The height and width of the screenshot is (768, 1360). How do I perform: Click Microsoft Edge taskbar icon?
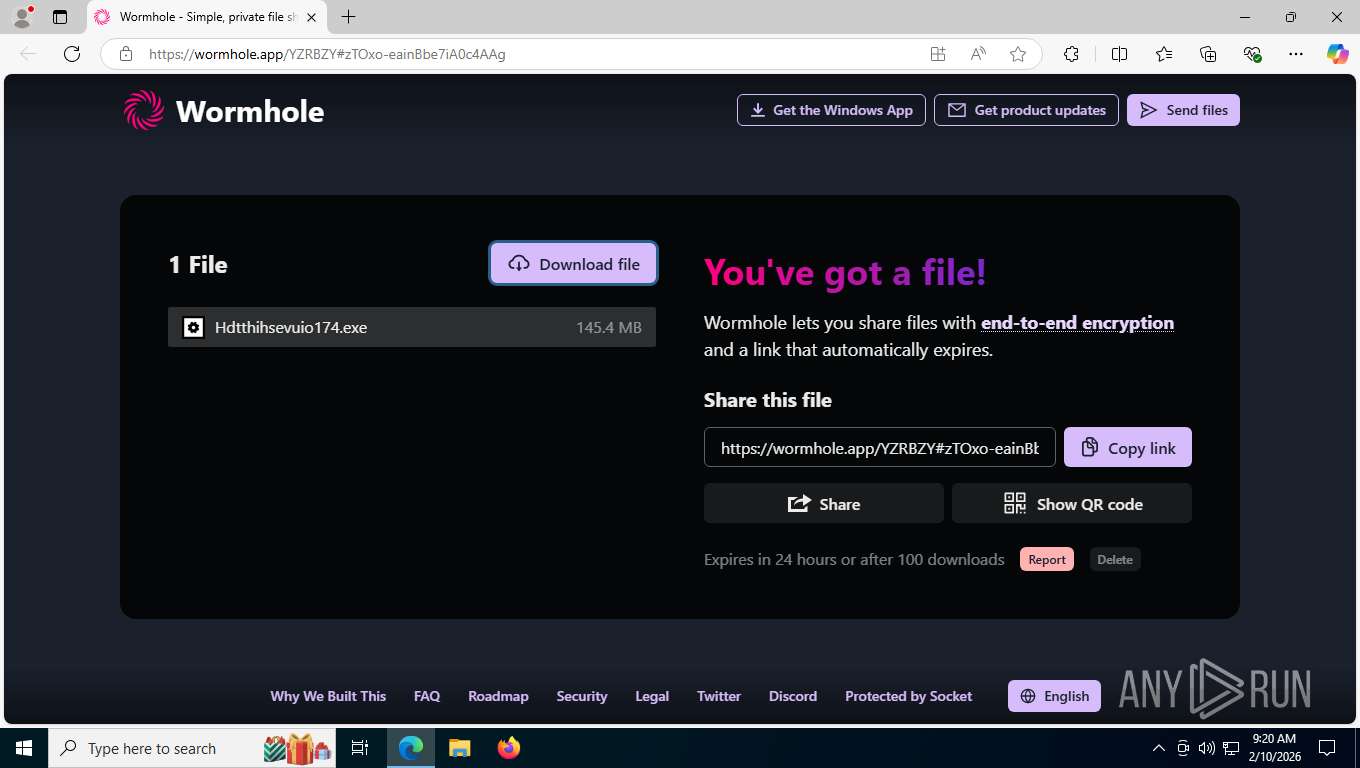tap(411, 748)
